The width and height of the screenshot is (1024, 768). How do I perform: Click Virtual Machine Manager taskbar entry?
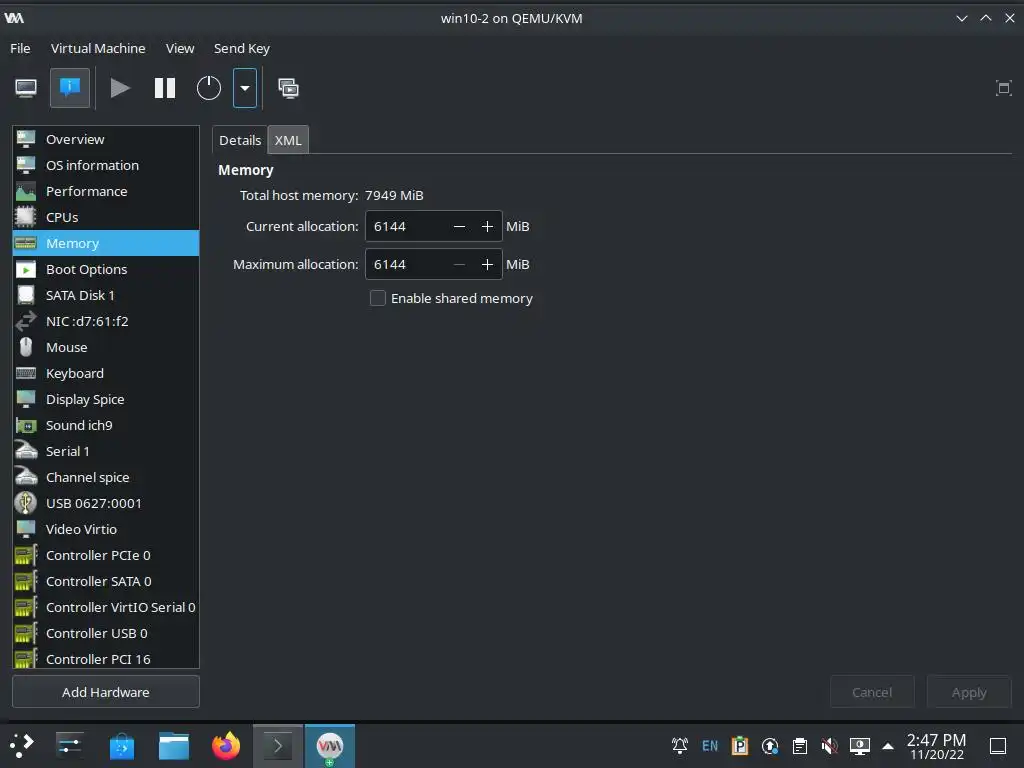click(330, 745)
